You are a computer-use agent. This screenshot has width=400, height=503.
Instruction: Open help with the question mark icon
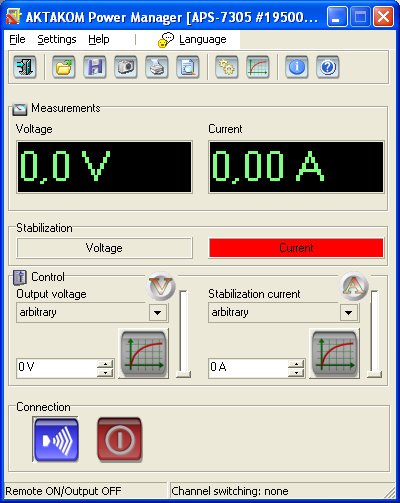(x=328, y=67)
